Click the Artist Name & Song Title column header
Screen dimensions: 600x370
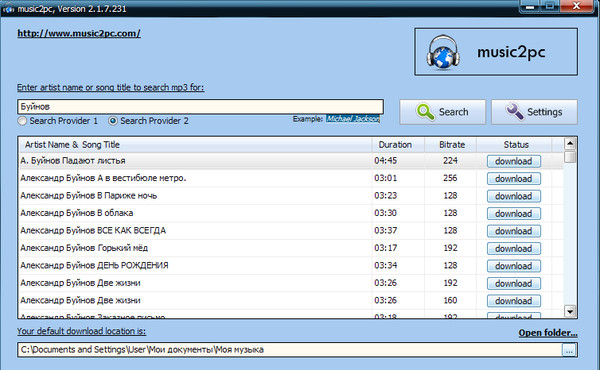tap(195, 145)
